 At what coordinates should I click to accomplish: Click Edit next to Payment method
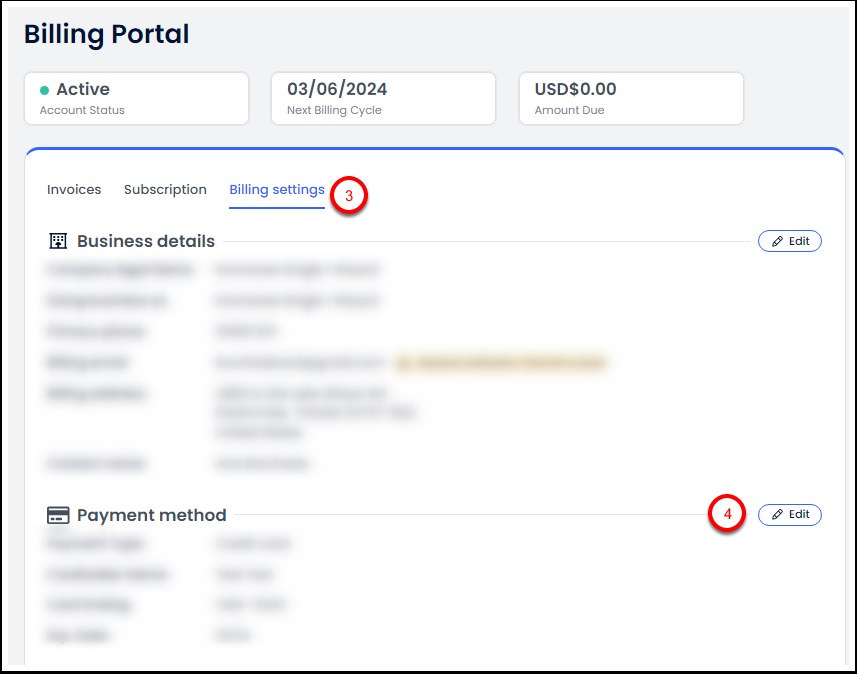point(790,515)
